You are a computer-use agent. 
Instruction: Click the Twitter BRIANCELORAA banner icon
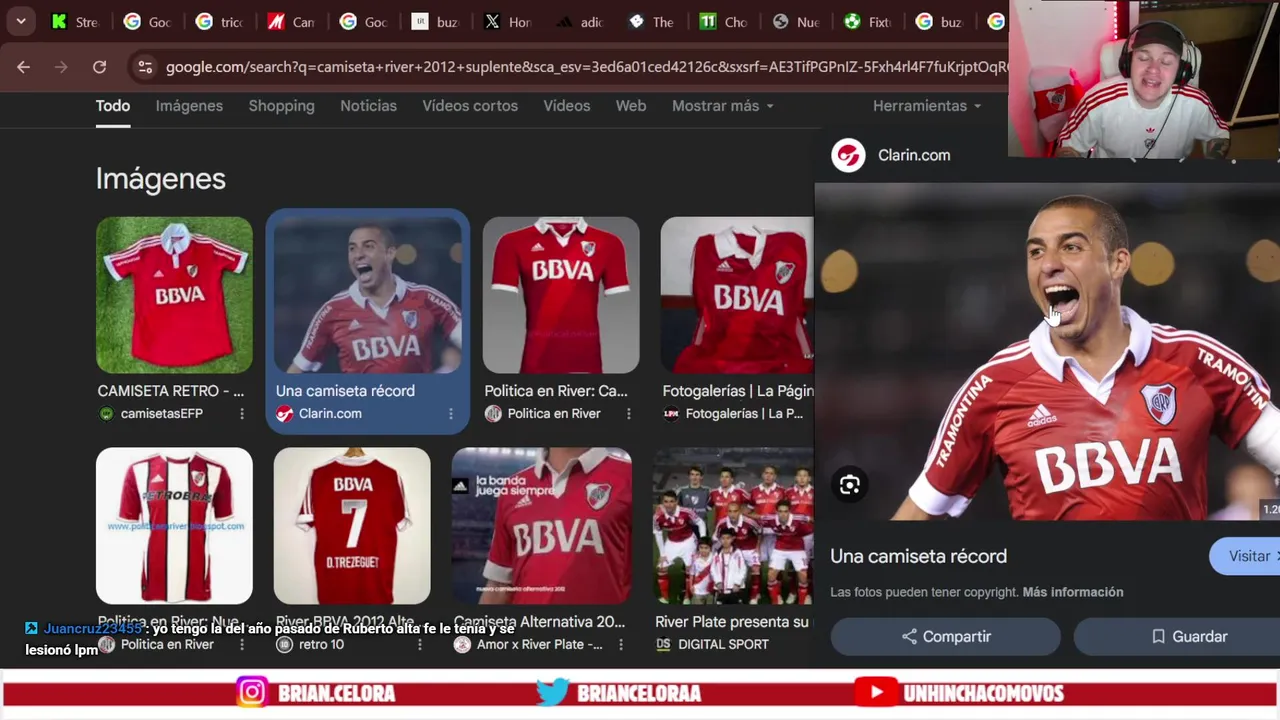point(552,693)
